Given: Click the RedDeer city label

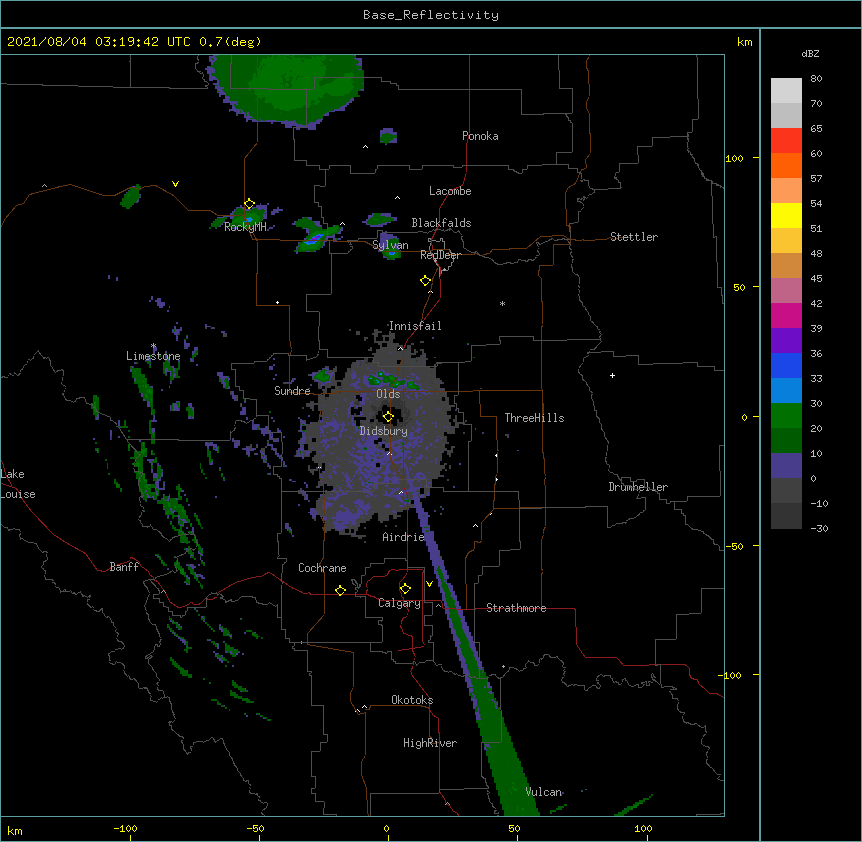Looking at the screenshot, I should [440, 255].
